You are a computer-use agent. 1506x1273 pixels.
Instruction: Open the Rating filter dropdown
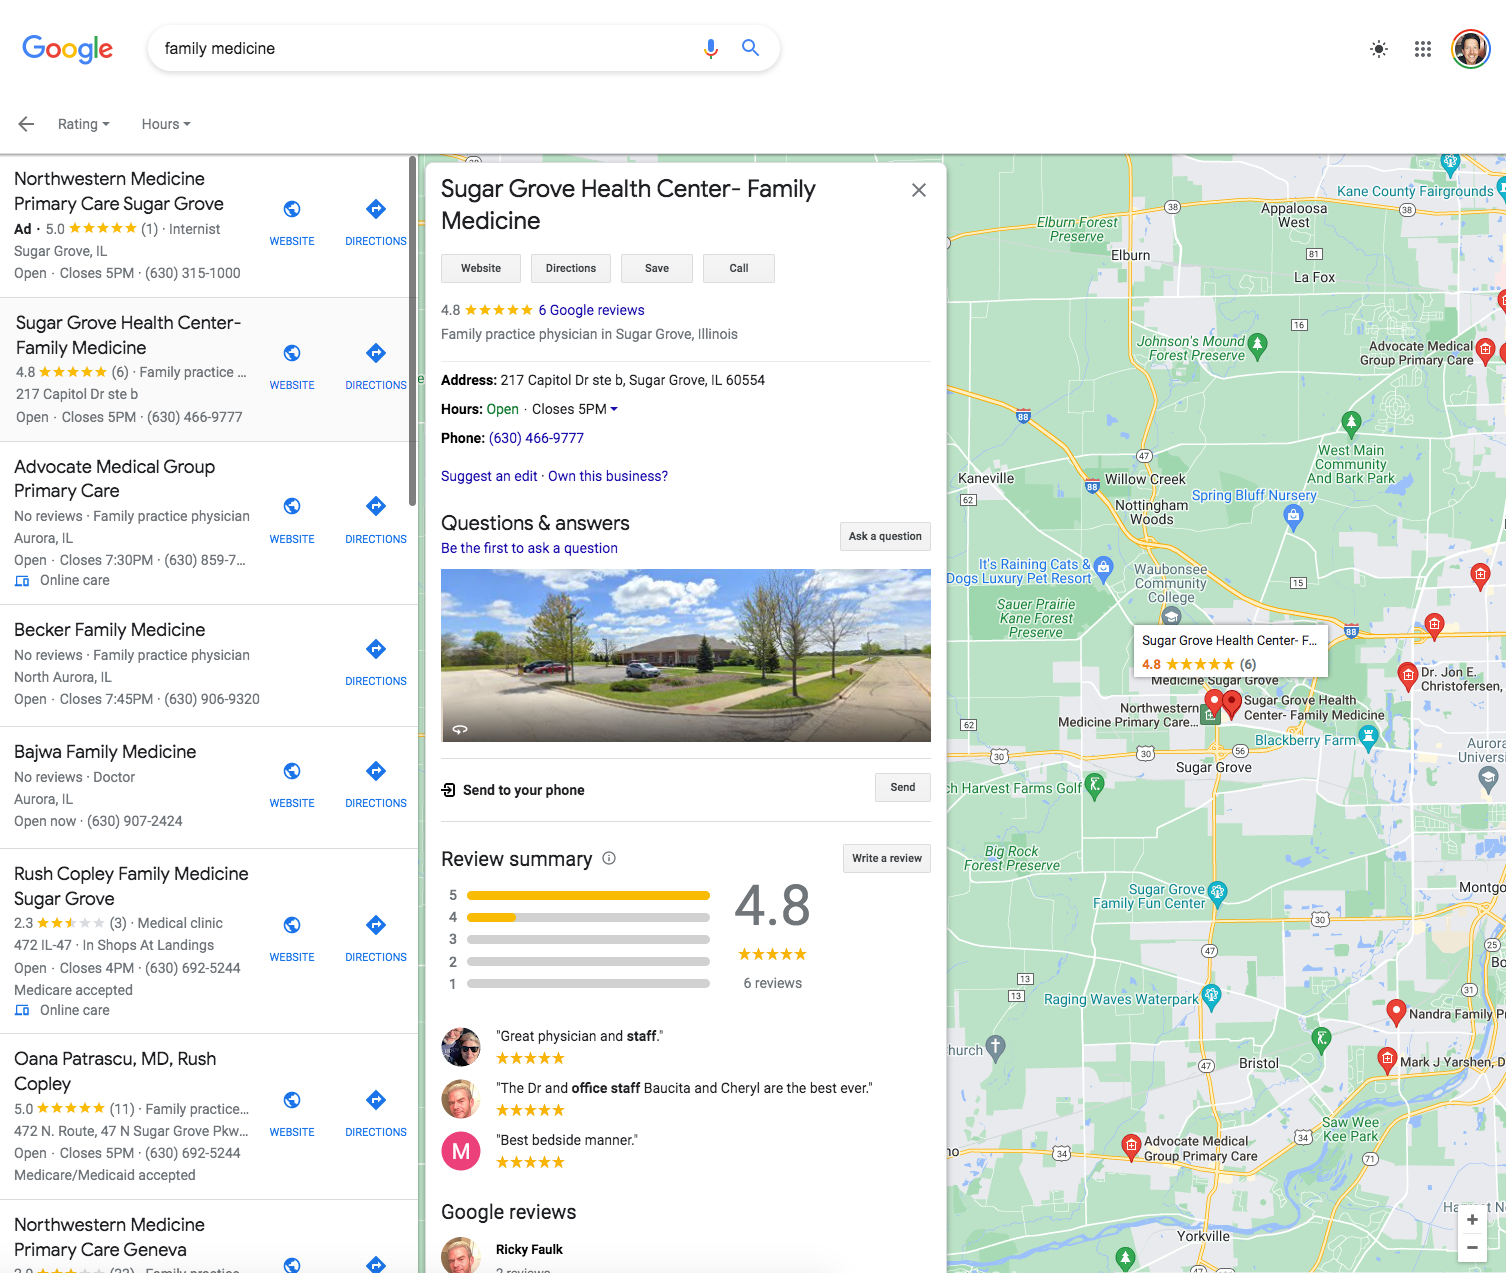pyautogui.click(x=83, y=124)
